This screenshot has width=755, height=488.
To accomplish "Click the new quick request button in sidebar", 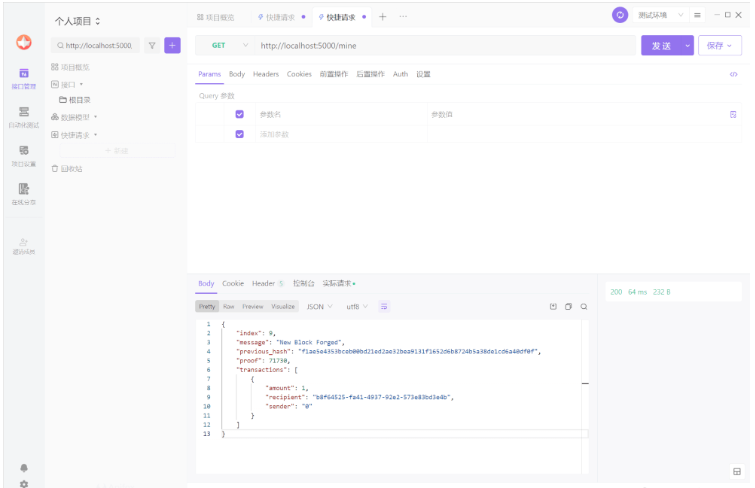I will [x=117, y=151].
